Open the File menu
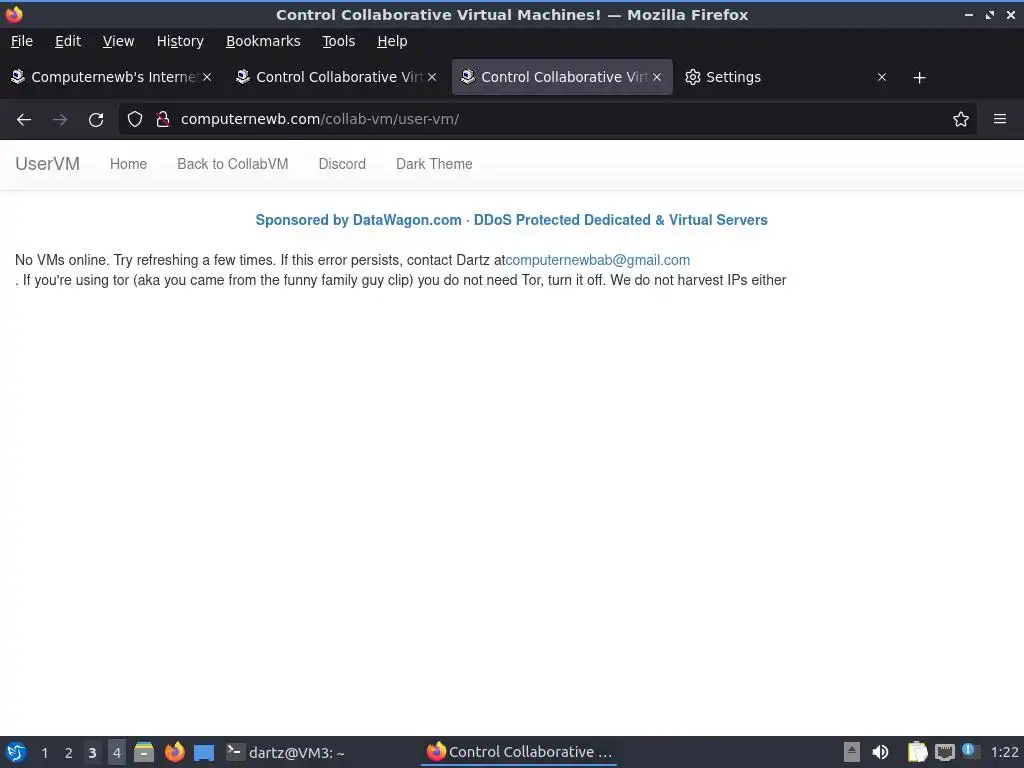The width and height of the screenshot is (1024, 768). click(22, 41)
